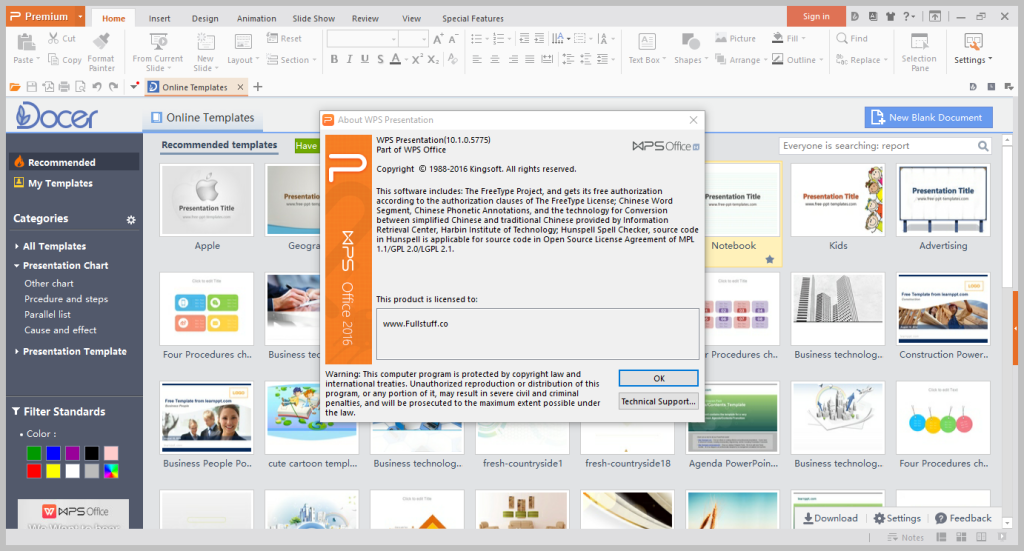Click New Blank Document button
The height and width of the screenshot is (551, 1024).
[929, 118]
